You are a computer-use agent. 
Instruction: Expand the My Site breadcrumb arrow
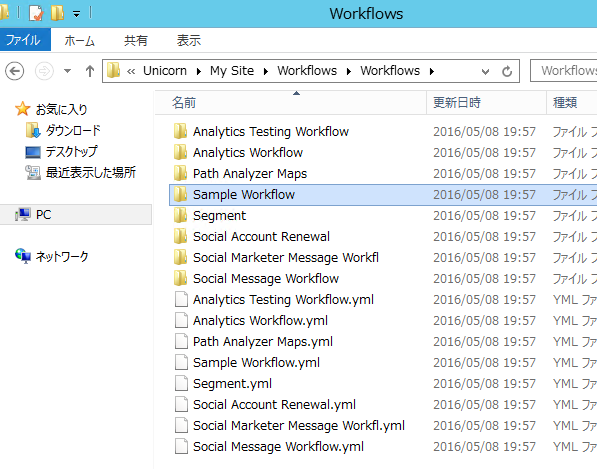click(x=266, y=71)
